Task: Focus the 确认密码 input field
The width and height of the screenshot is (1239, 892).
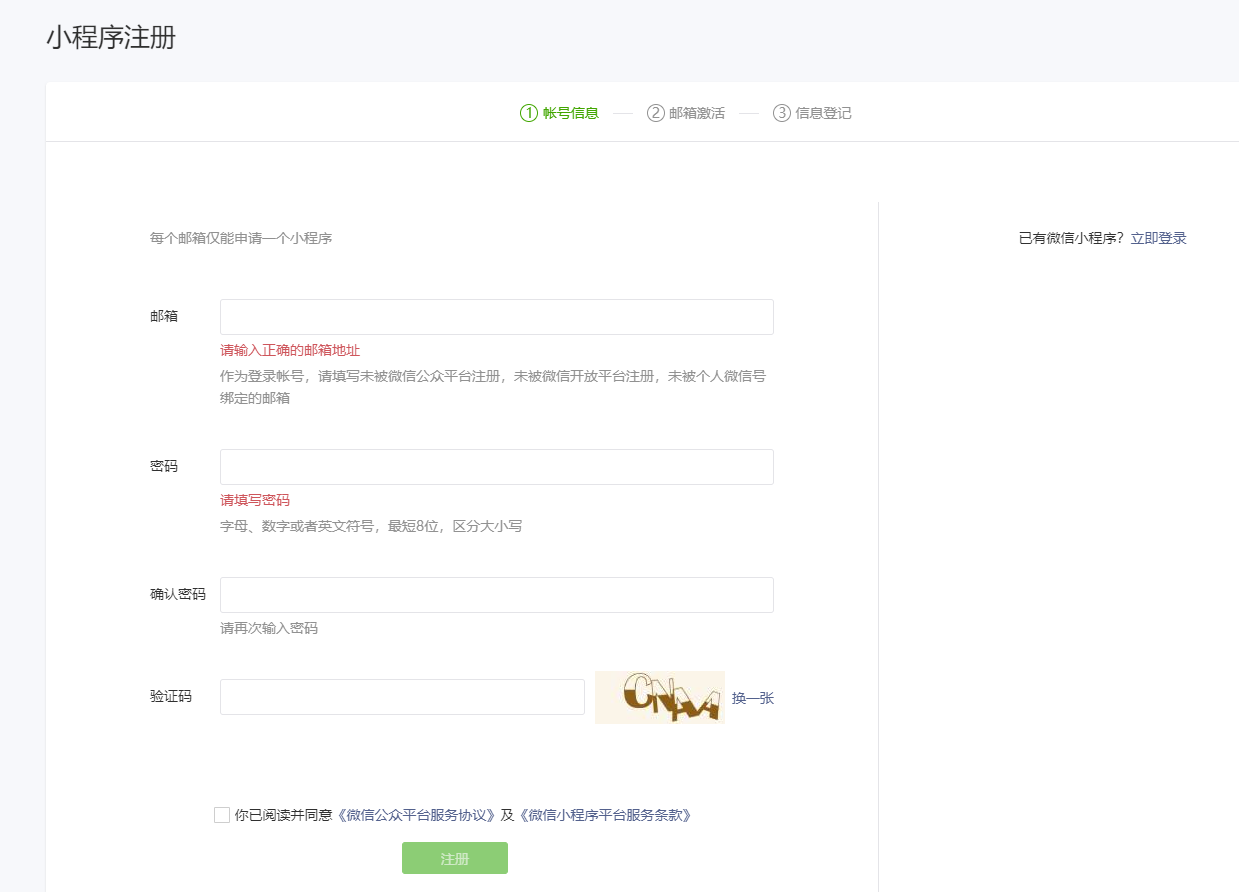Action: (x=497, y=595)
